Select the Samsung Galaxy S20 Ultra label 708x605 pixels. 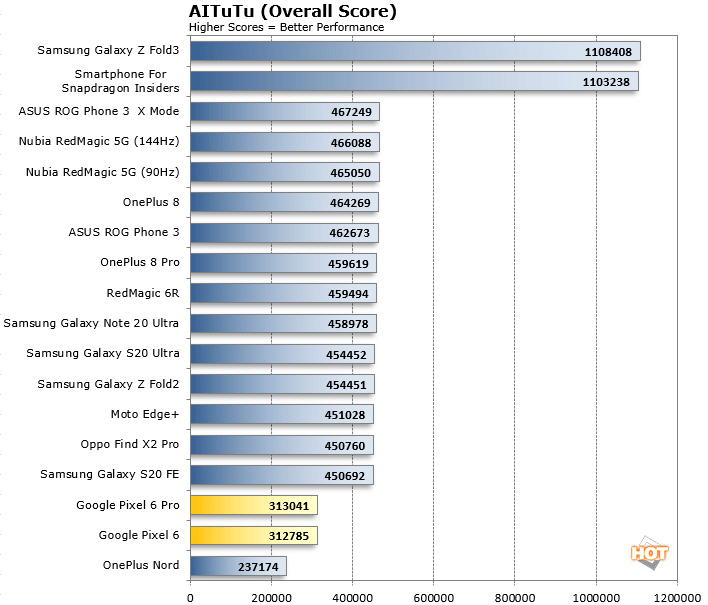[103, 353]
